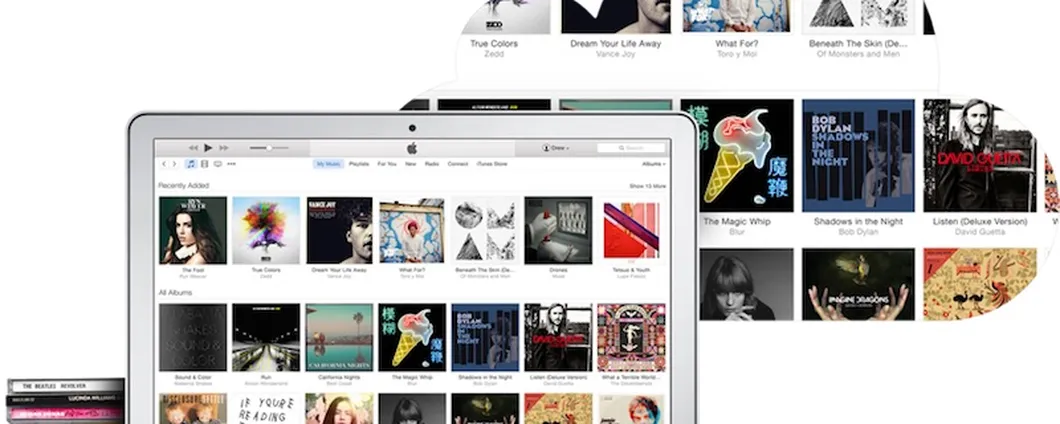Screen dimensions: 1060x424
Task: Switch to the TV Shows library icon
Action: [x=218, y=164]
